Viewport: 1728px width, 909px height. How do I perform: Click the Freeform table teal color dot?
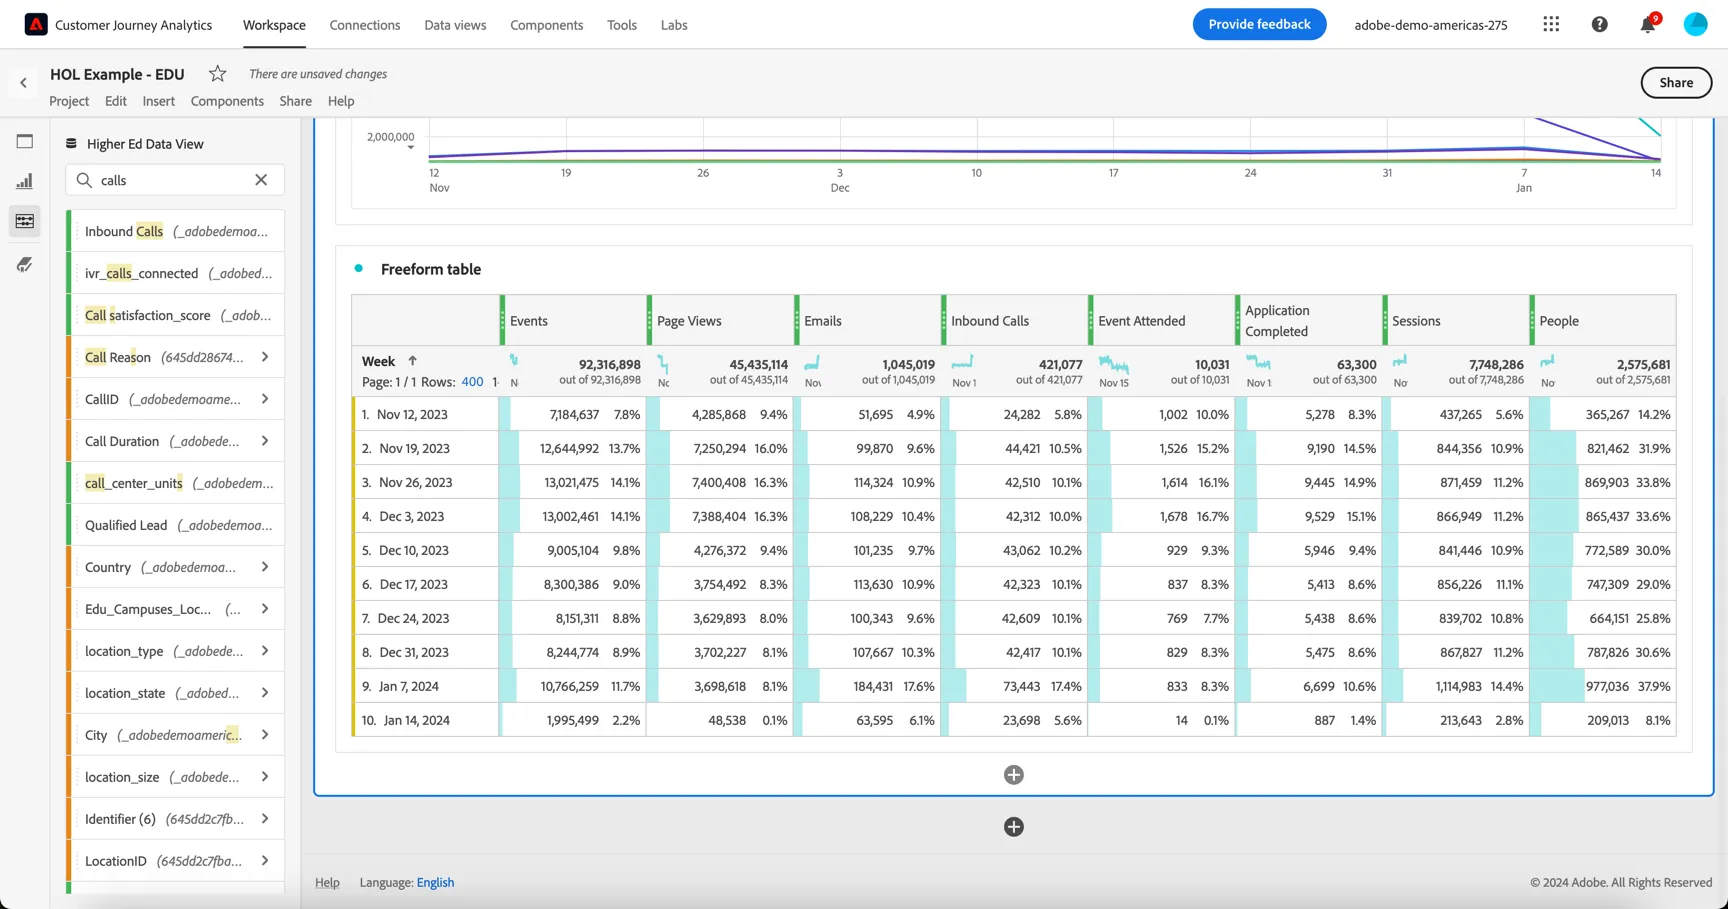(x=358, y=268)
